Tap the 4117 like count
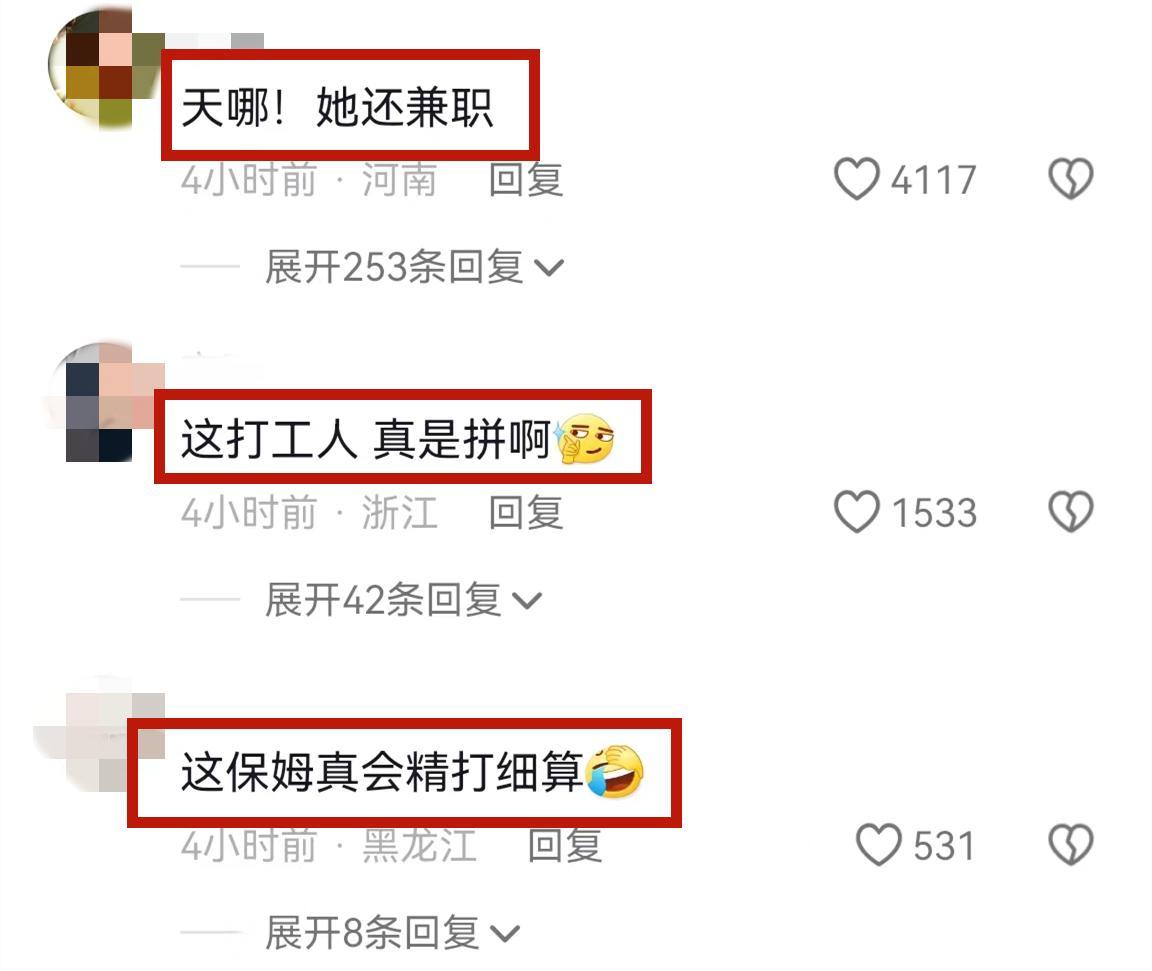Viewport: 1152px width, 971px height. point(934,180)
